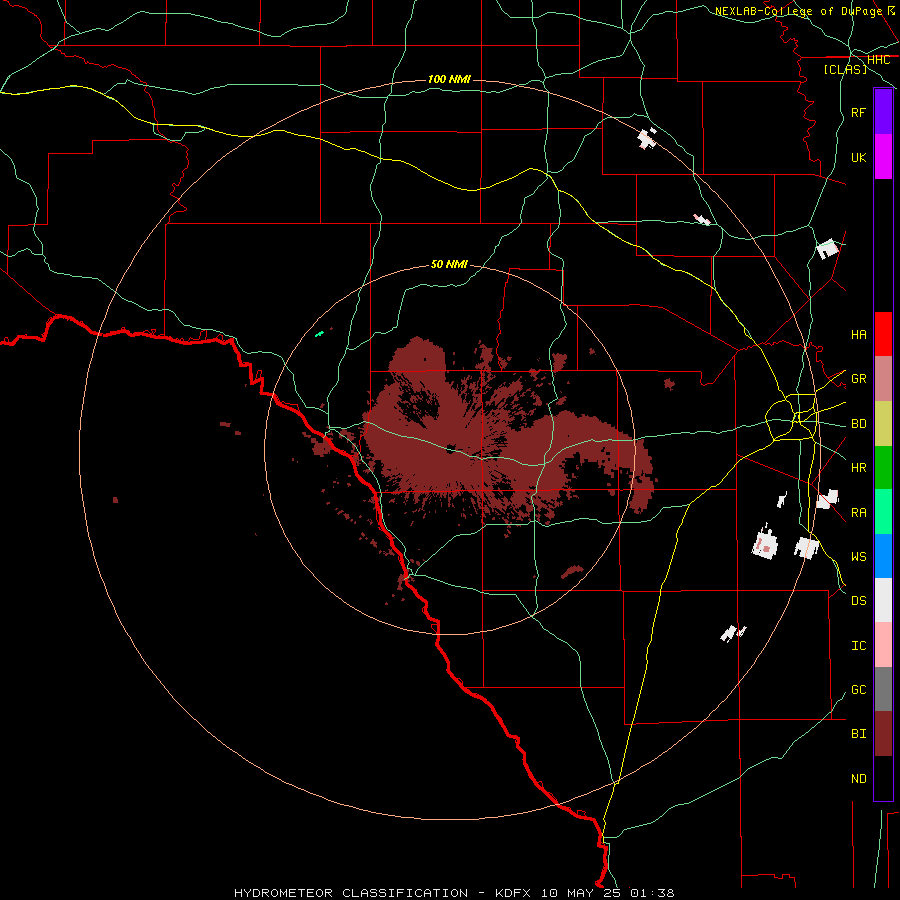Click the IC ice crystals pink swatch
Viewport: 900px width, 900px height.
[x=883, y=645]
